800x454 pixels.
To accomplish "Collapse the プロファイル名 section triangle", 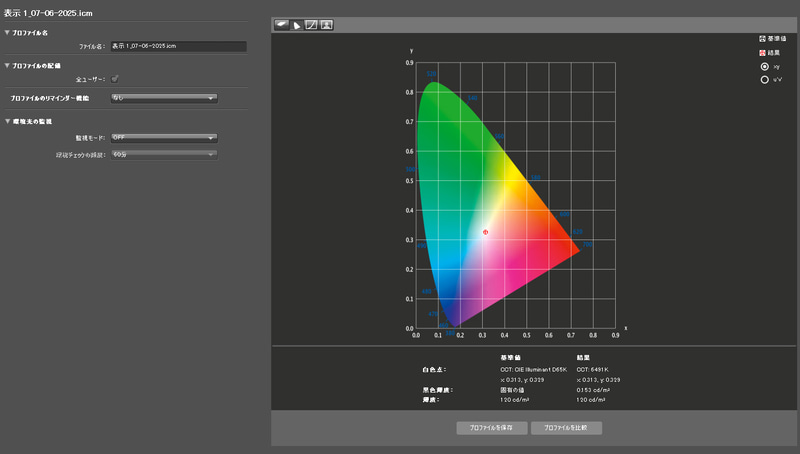I will tap(7, 33).
